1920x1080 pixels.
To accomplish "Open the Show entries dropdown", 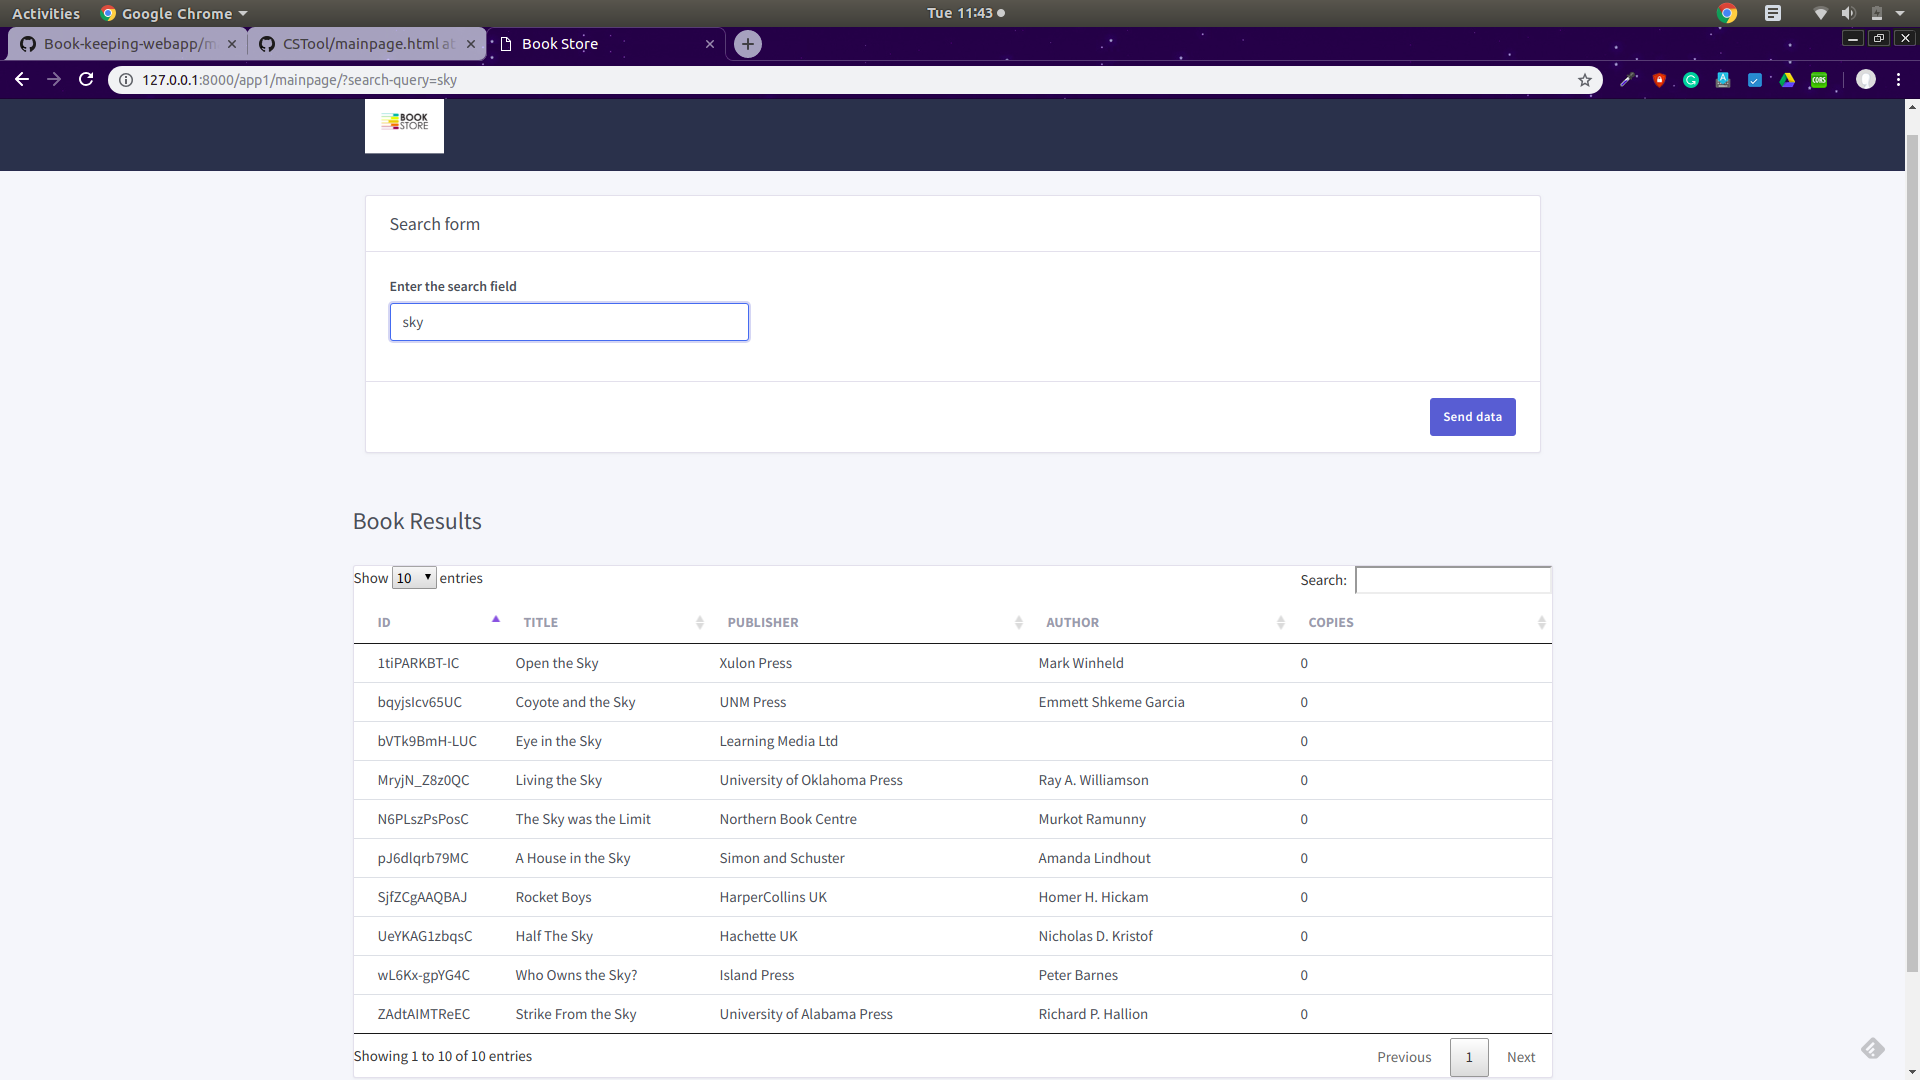I will click(x=414, y=578).
